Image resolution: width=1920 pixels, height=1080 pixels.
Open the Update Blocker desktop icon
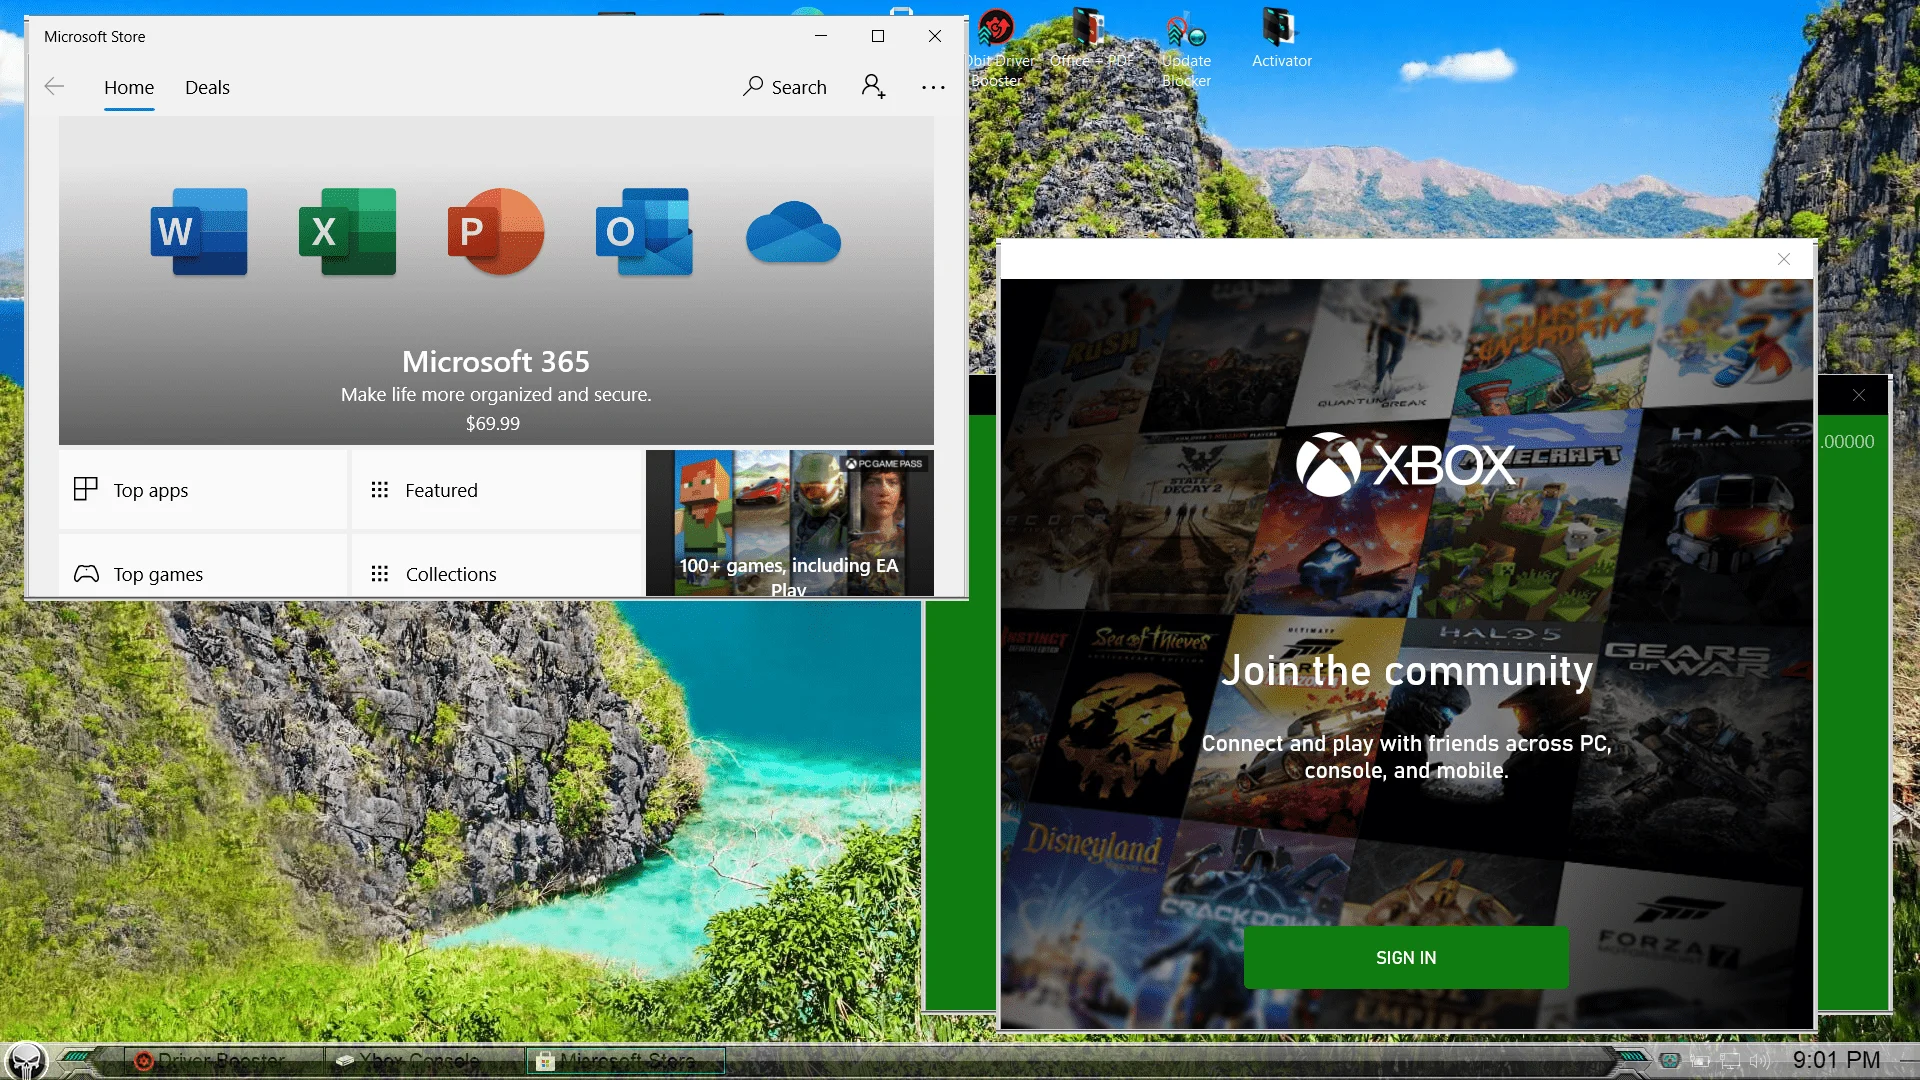[1186, 48]
